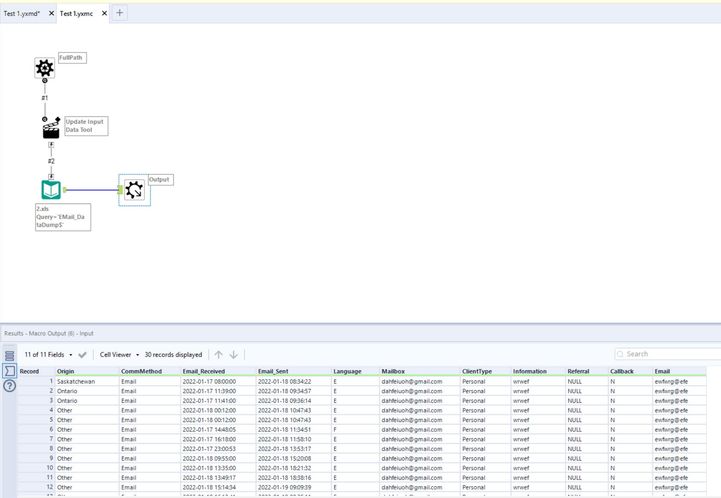Open the metadata view icon in Results
Viewport: 721px width, 498px height.
(10, 355)
